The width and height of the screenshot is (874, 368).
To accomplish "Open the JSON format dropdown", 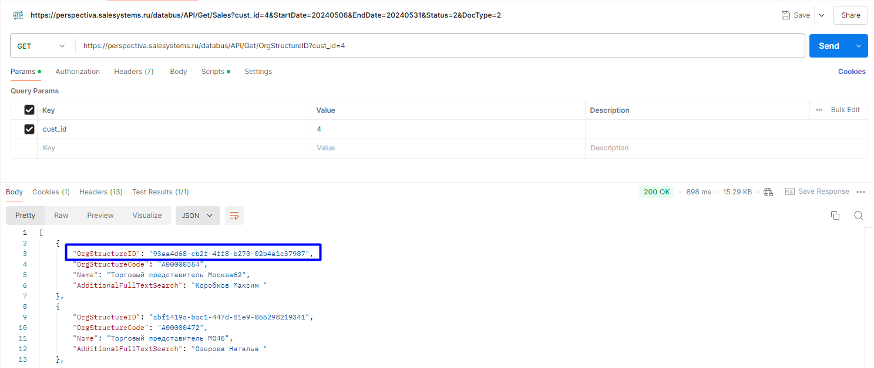I will coord(198,216).
